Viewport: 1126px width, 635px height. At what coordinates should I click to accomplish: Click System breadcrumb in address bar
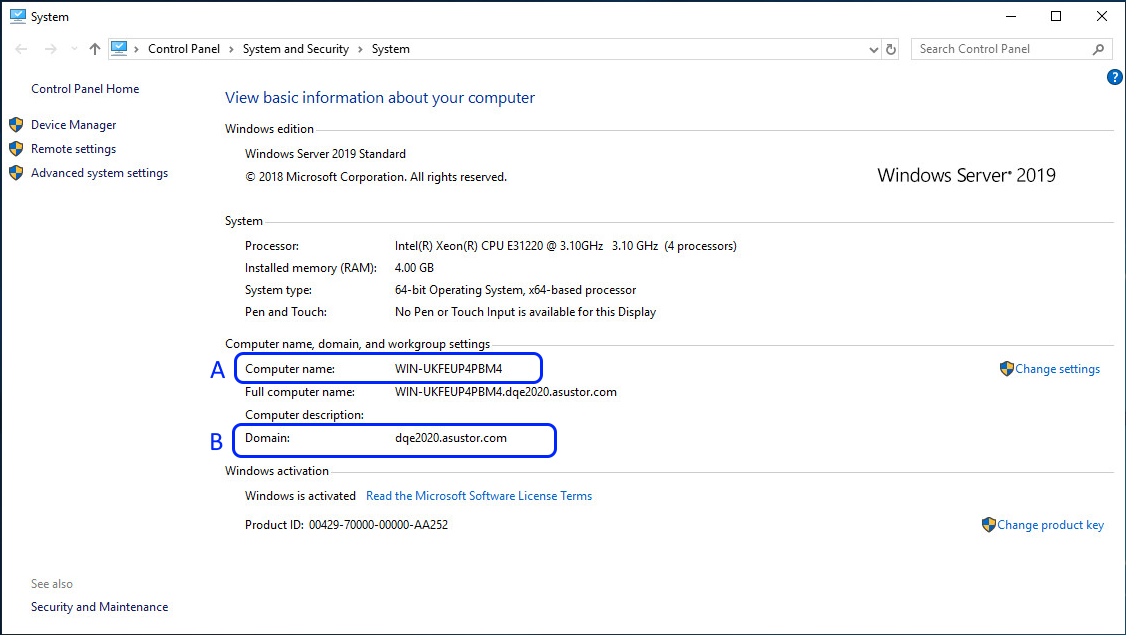(x=391, y=49)
